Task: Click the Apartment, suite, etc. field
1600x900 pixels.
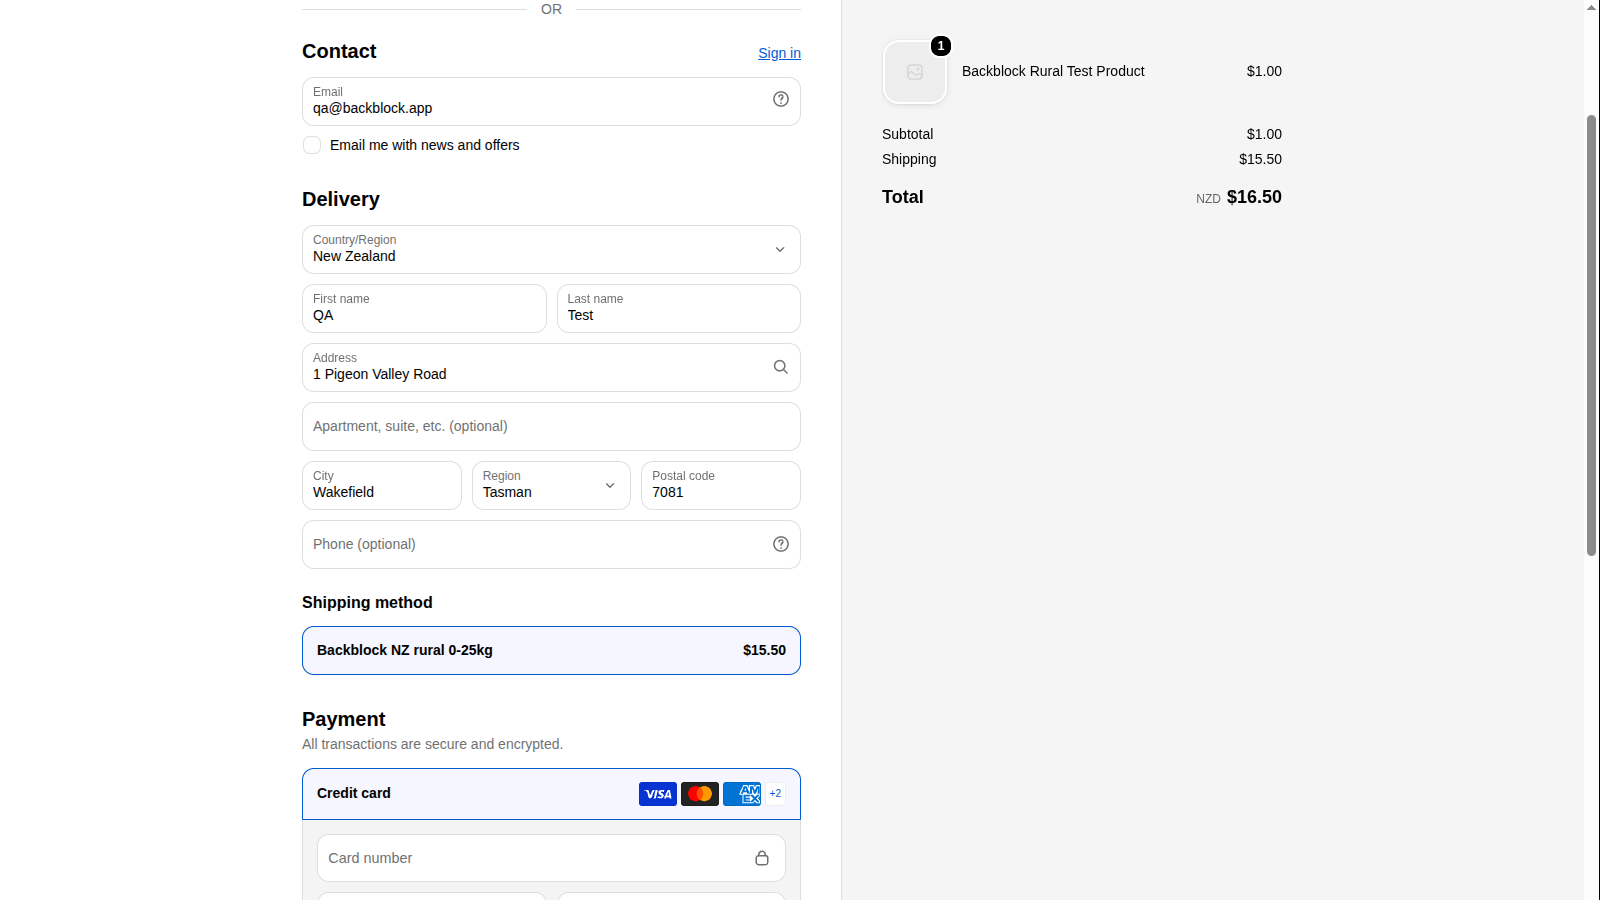Action: (x=551, y=426)
